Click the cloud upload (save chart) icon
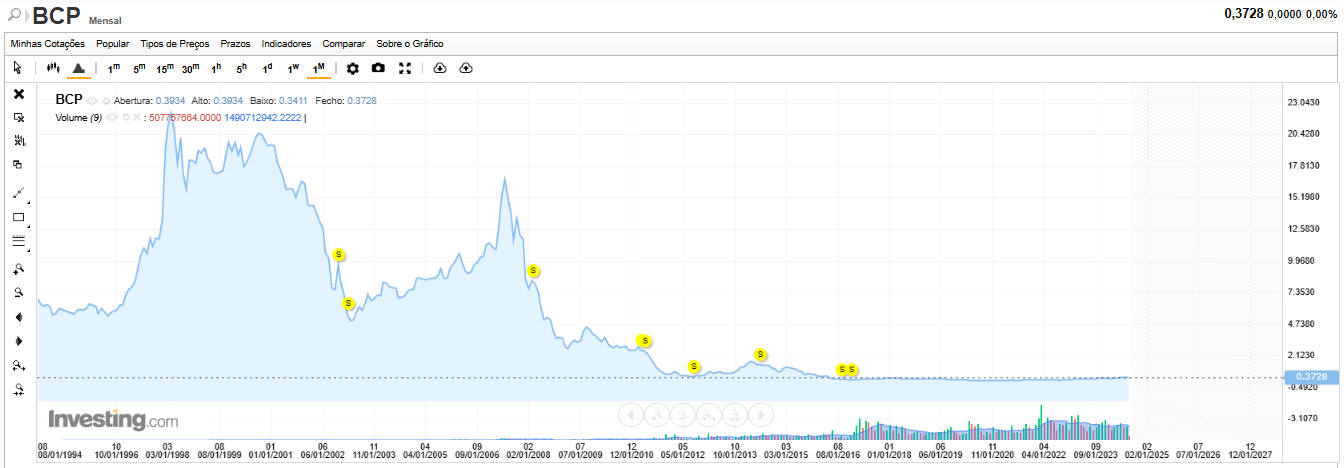The height and width of the screenshot is (468, 1344). (x=466, y=68)
